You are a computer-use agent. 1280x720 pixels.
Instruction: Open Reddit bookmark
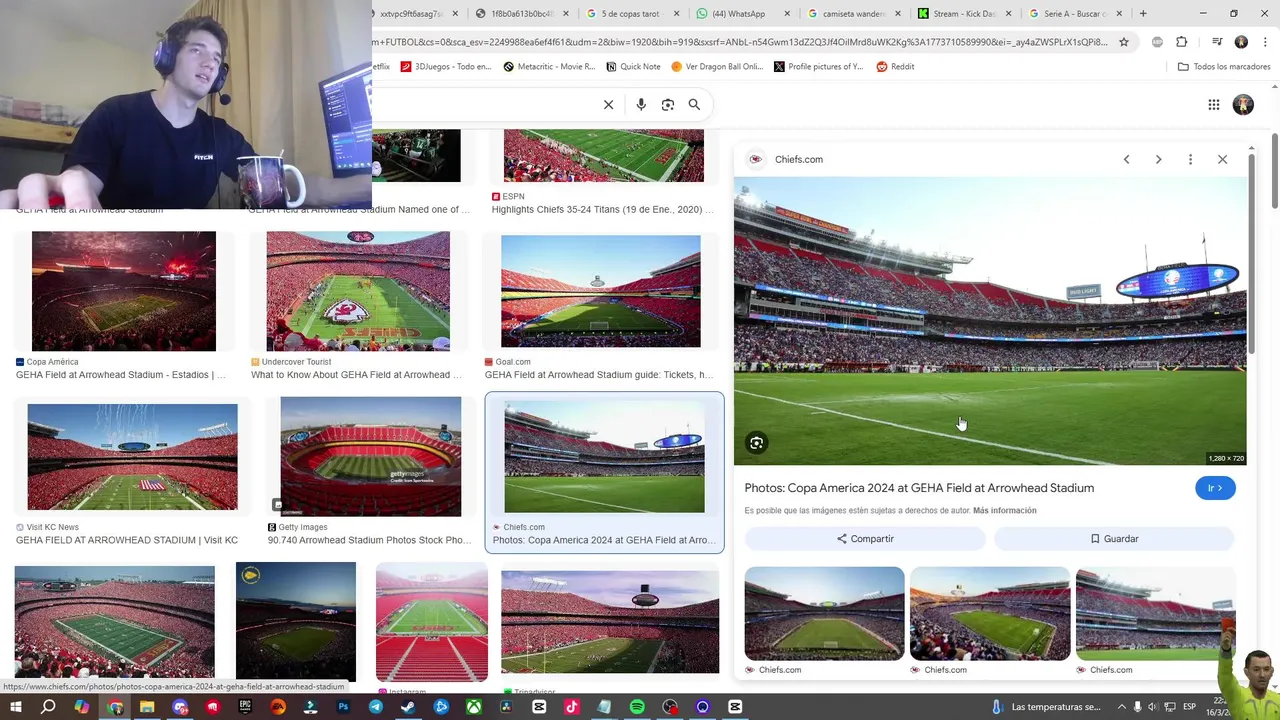[896, 66]
